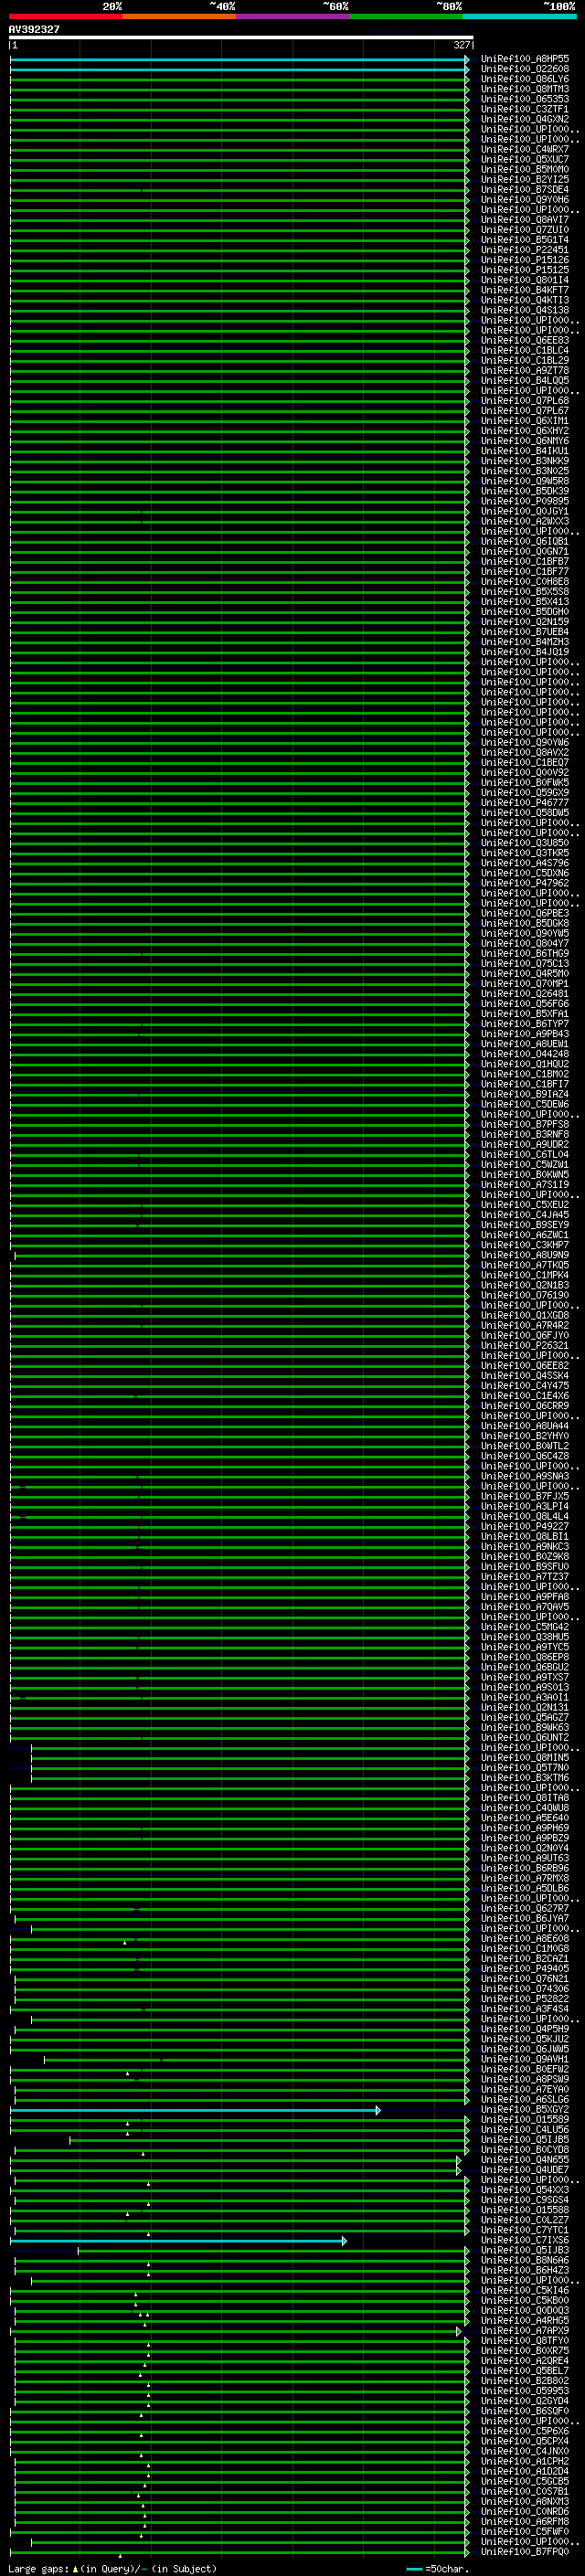Click the green ~80% identity legend segment
Screen dimensions: 585x2576
tap(406, 16)
